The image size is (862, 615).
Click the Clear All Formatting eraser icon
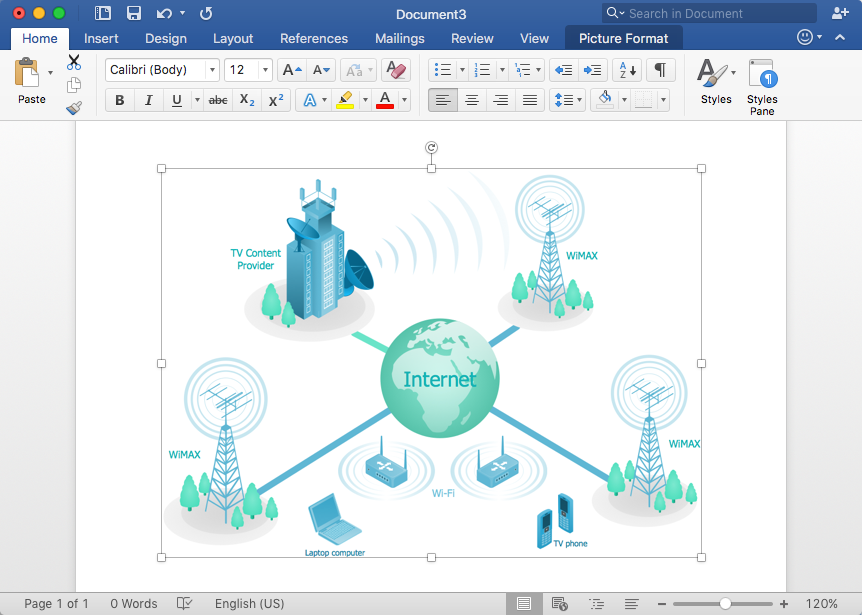point(396,70)
